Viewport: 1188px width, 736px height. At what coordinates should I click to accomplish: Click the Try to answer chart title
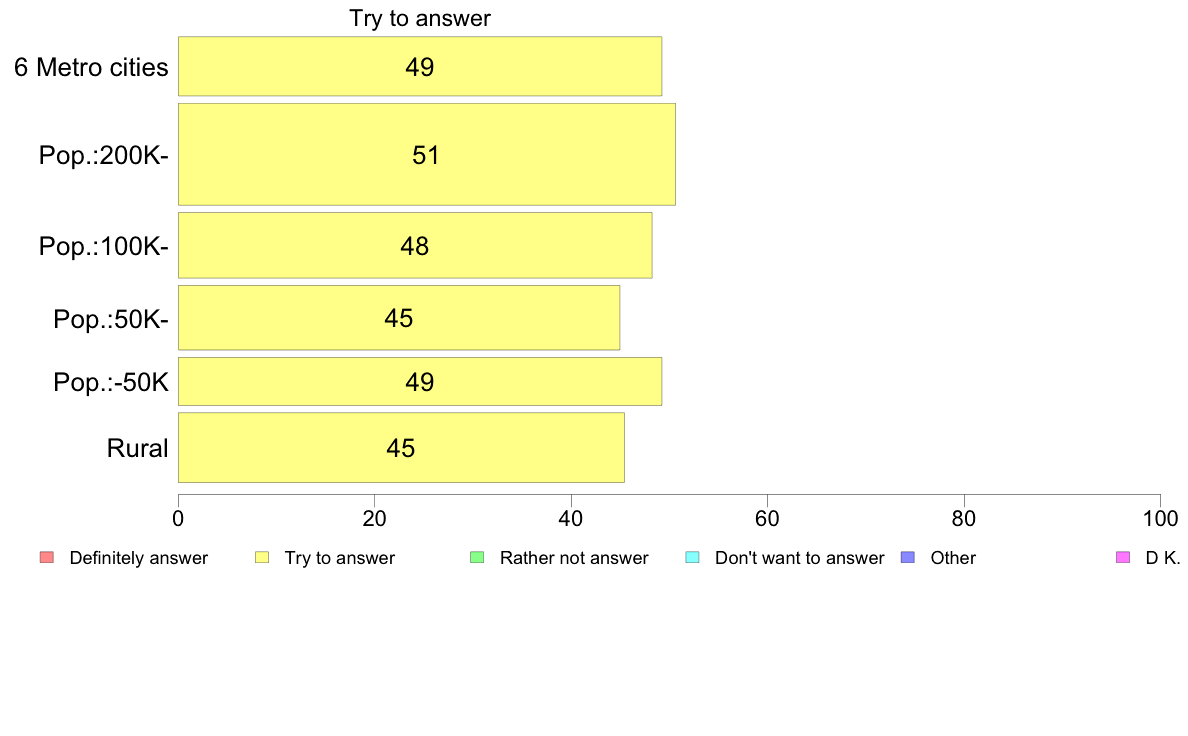tap(420, 18)
